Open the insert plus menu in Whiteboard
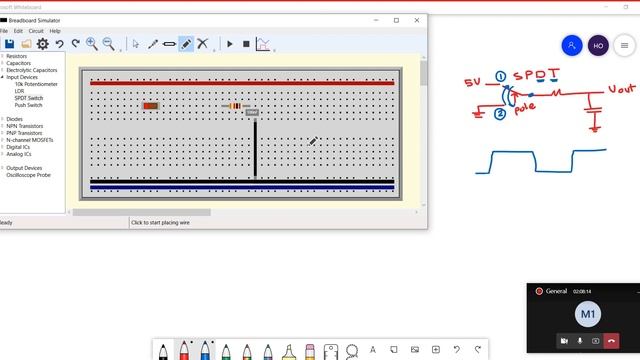The image size is (640, 360). [x=436, y=350]
